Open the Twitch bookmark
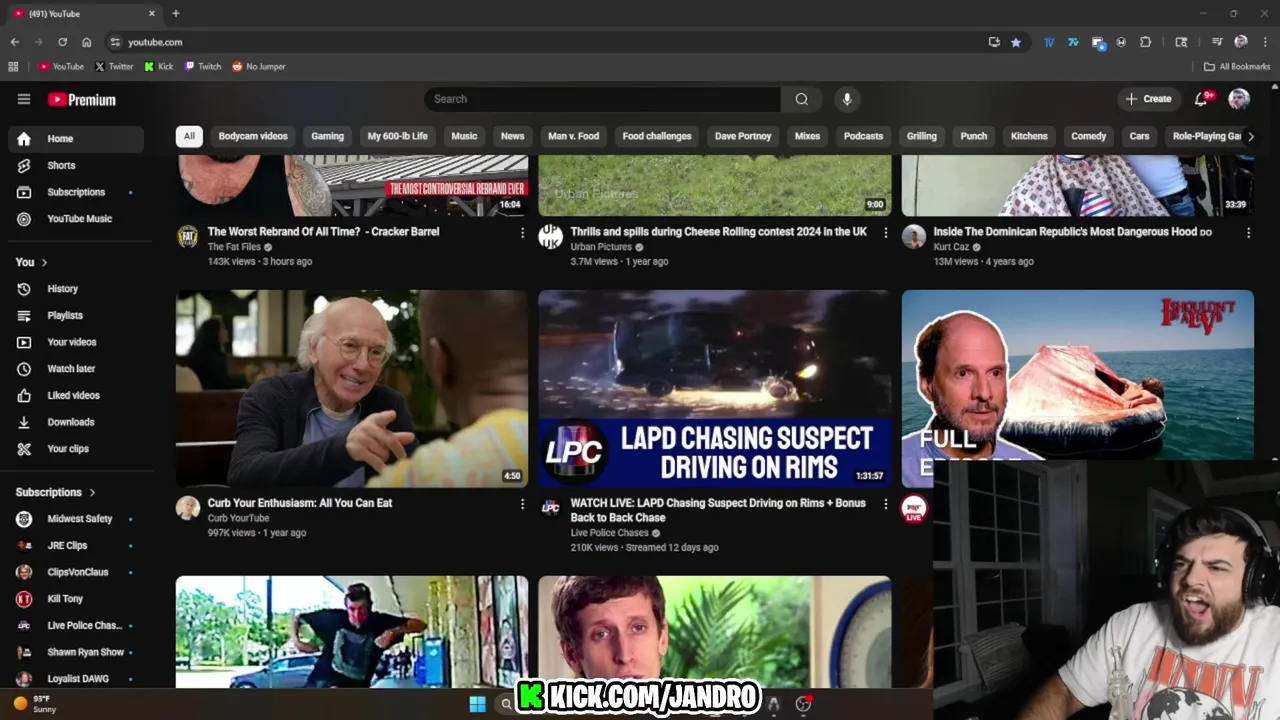1280x720 pixels. click(x=203, y=67)
